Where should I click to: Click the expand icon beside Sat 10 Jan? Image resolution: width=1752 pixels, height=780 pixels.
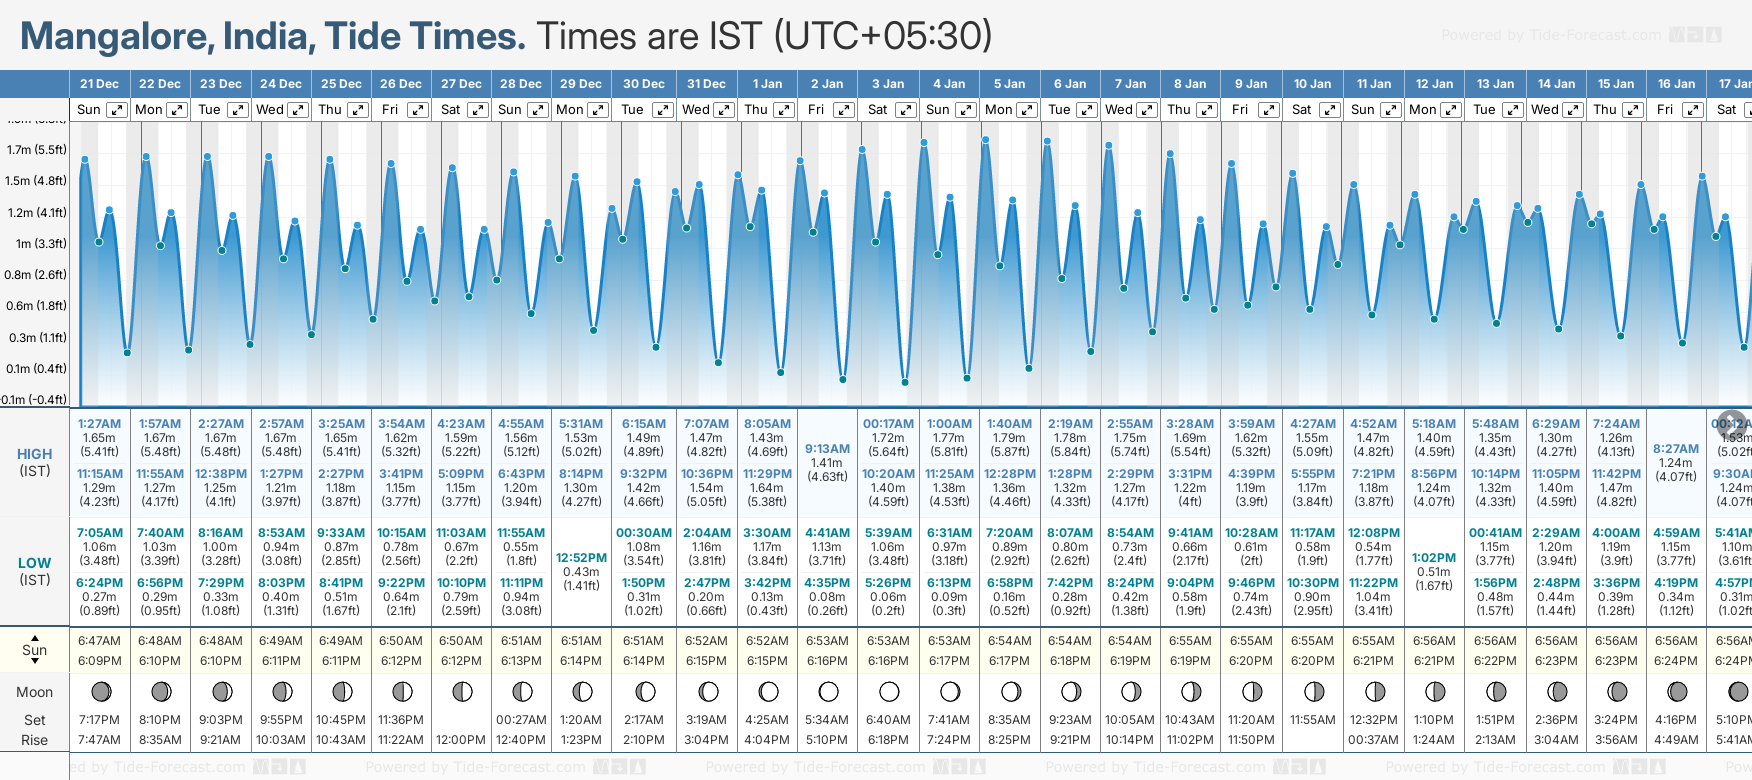[1329, 110]
